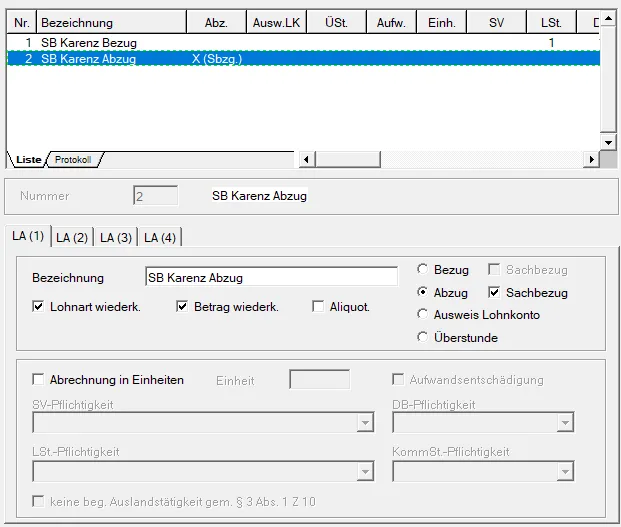Image resolution: width=621 pixels, height=527 pixels.
Task: Click the LSt. column header
Action: (x=551, y=23)
